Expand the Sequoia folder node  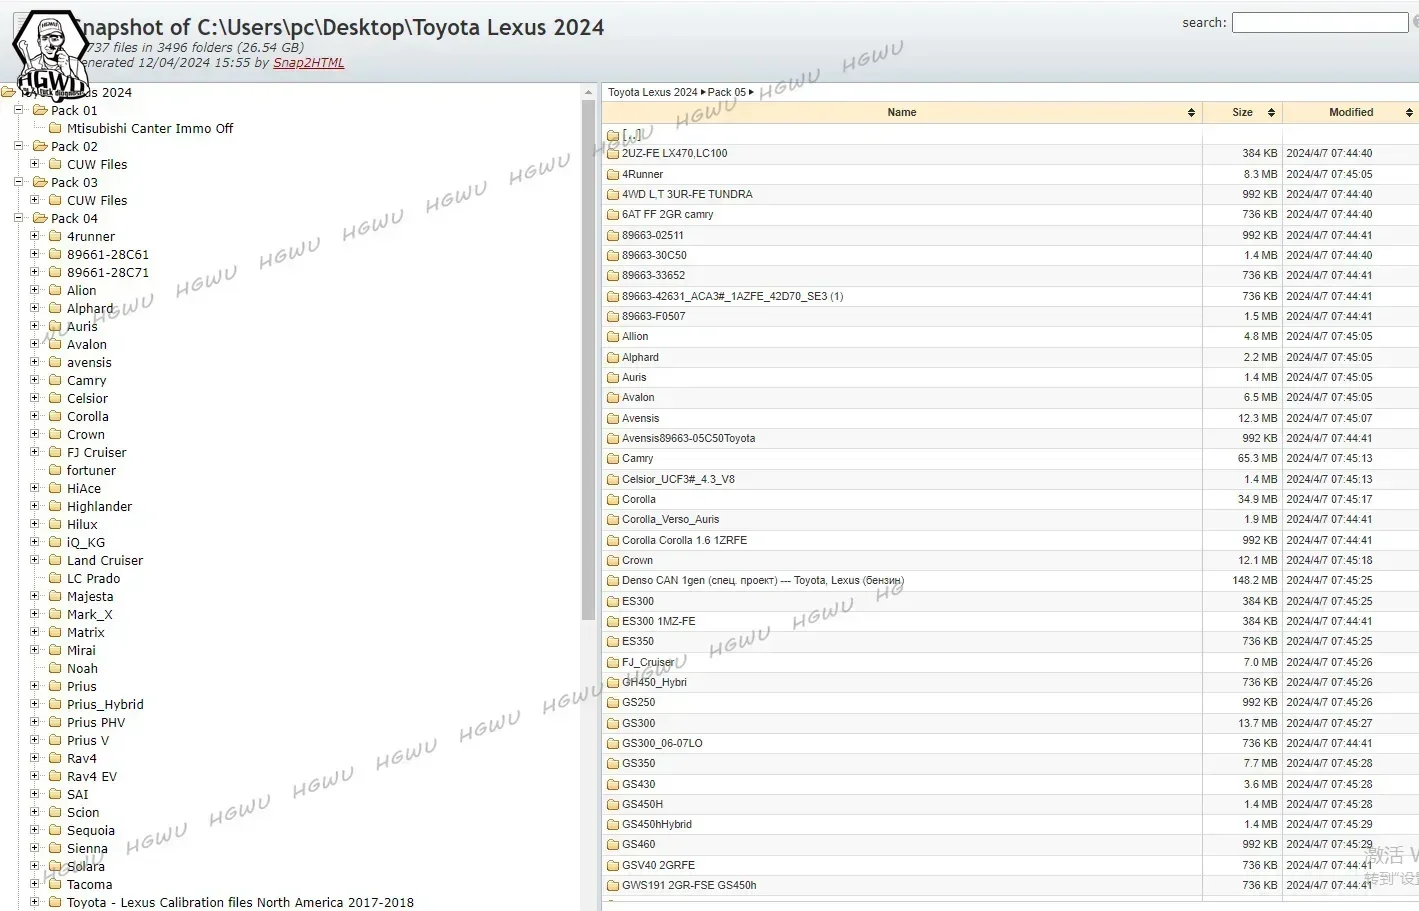[x=34, y=830]
